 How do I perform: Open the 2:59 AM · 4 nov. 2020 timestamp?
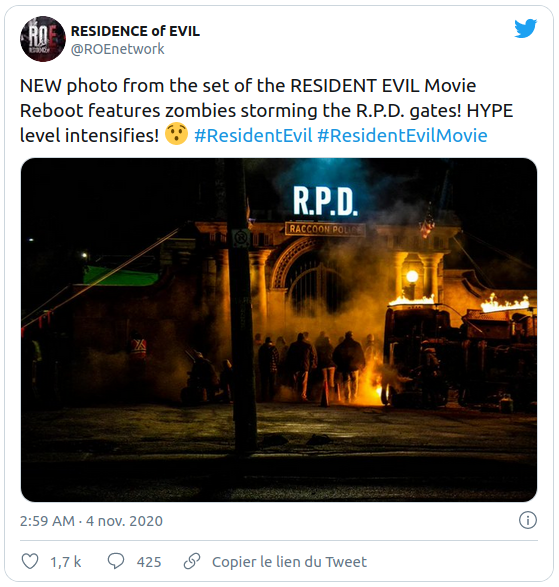91,521
